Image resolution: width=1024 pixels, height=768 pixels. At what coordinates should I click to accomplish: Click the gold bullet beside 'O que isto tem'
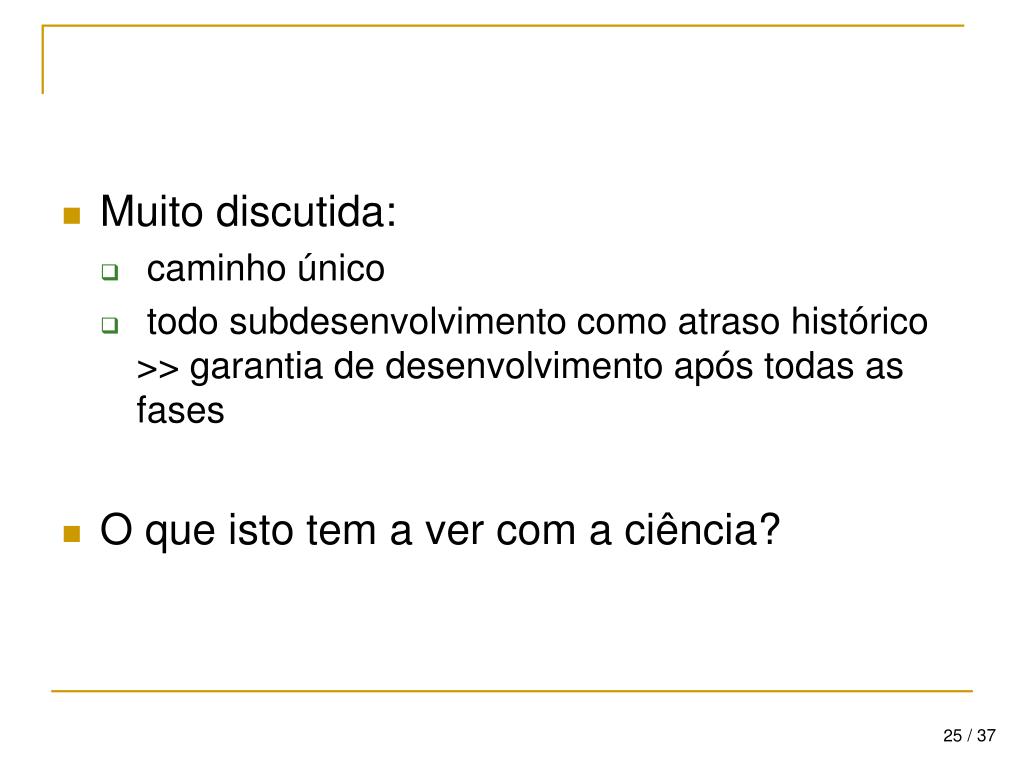(x=72, y=534)
